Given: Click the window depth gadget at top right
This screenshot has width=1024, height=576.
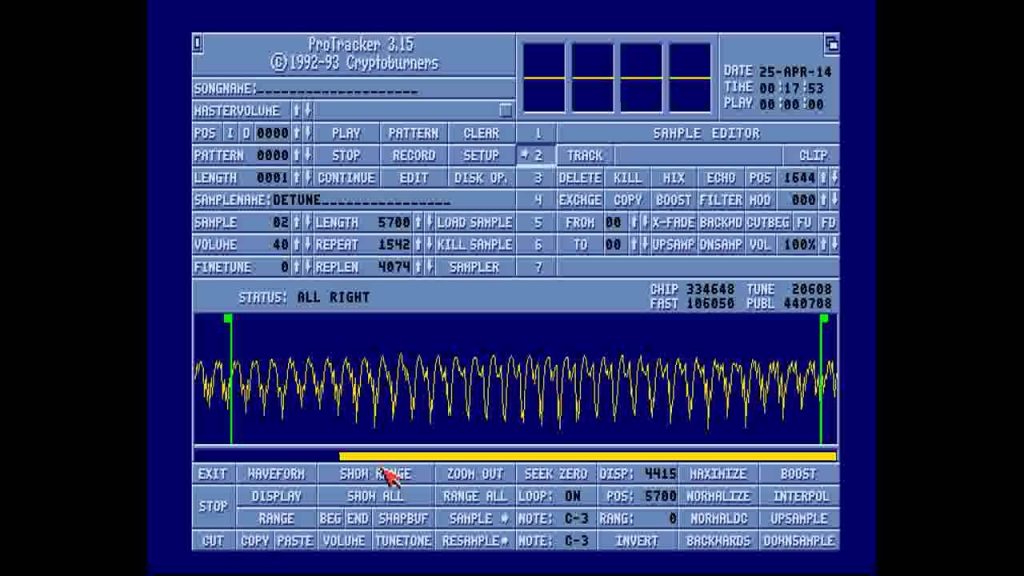Looking at the screenshot, I should pyautogui.click(x=831, y=43).
